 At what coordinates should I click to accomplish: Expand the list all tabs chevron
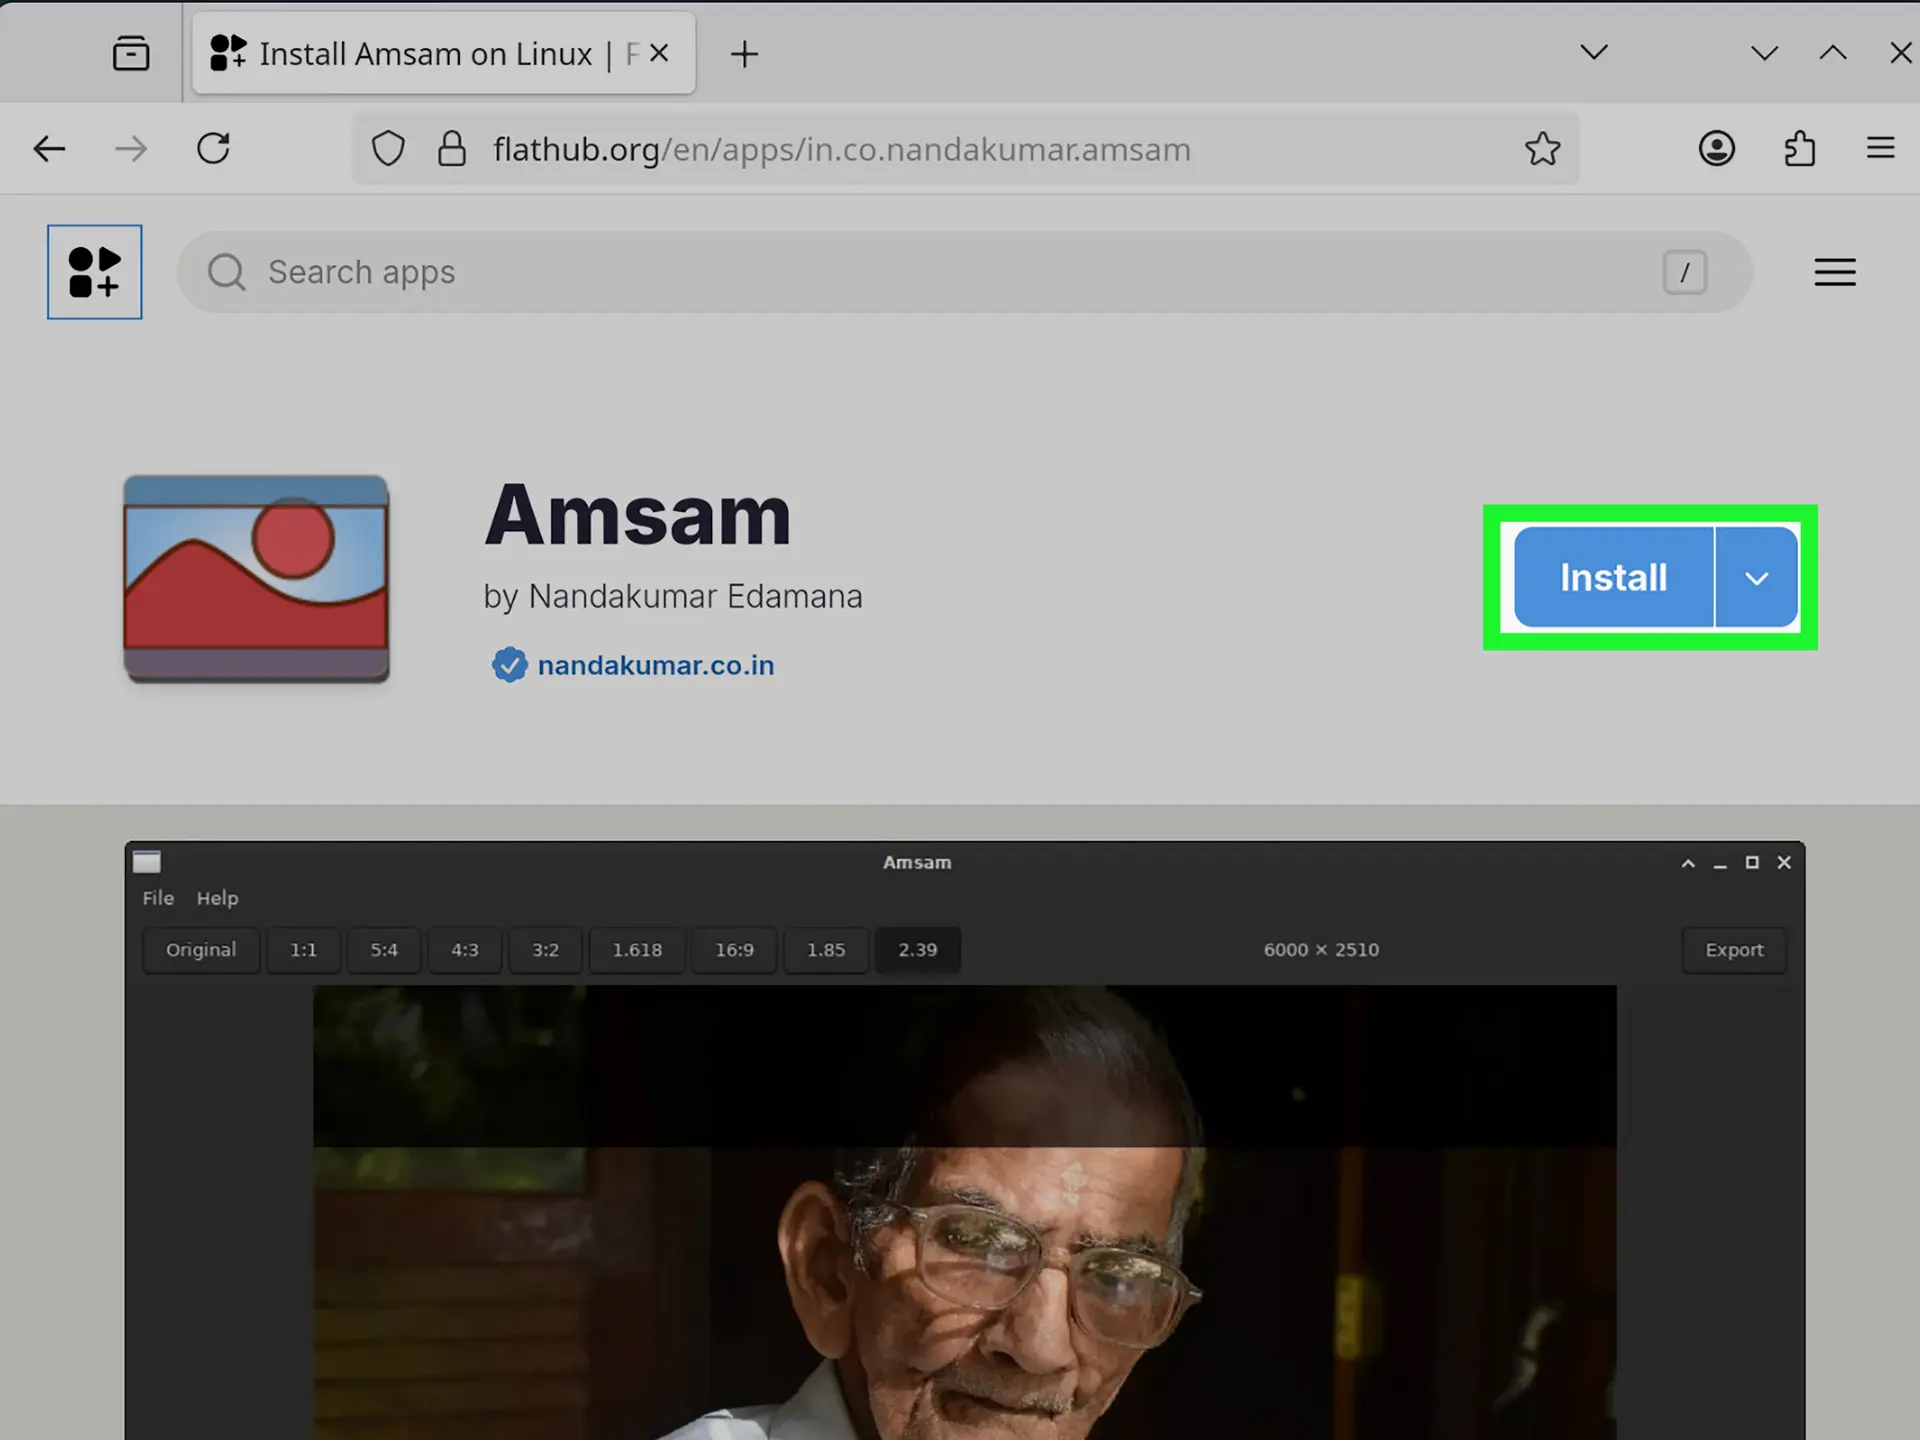tap(1594, 52)
